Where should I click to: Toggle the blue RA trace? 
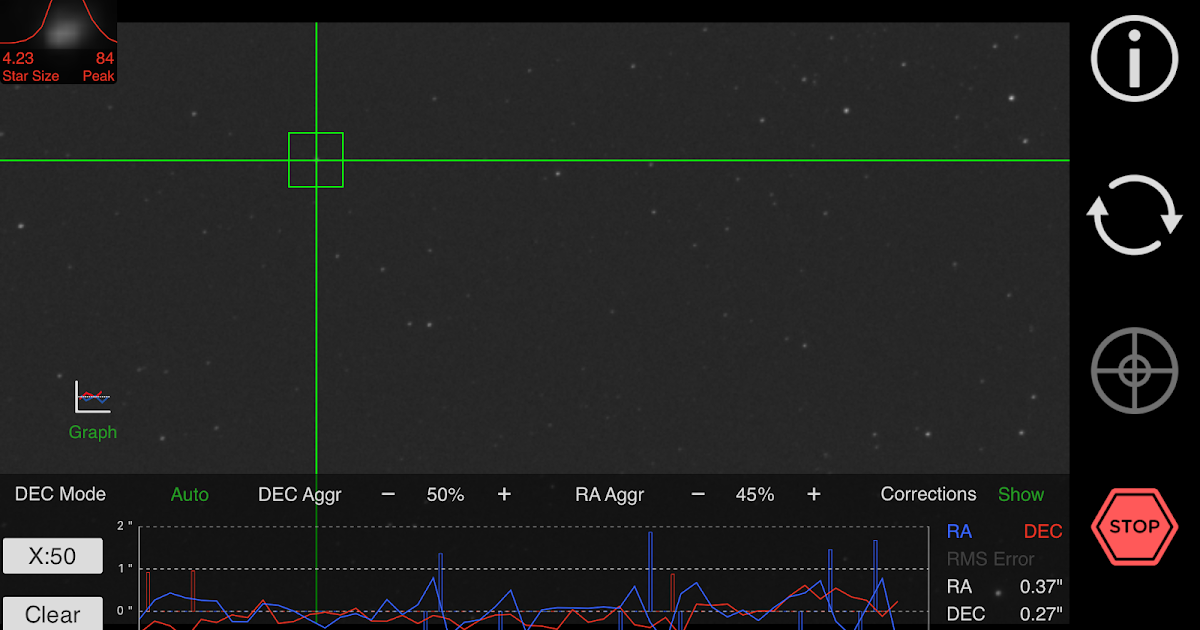click(959, 531)
